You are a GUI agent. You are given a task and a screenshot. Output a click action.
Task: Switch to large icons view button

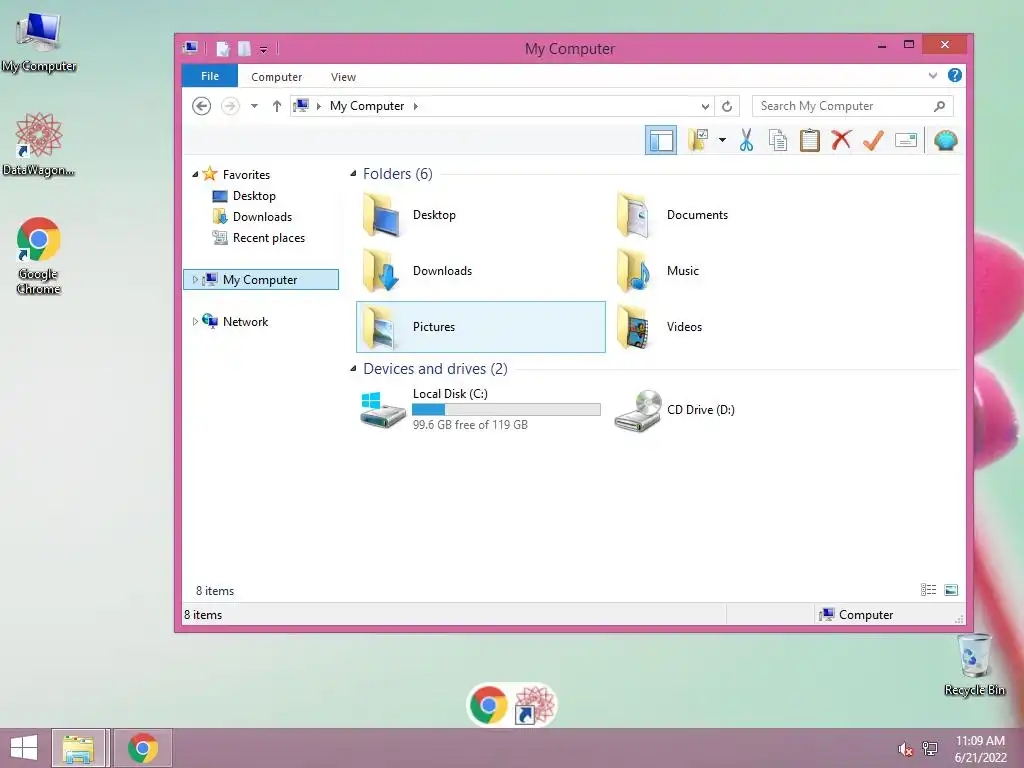(x=952, y=590)
